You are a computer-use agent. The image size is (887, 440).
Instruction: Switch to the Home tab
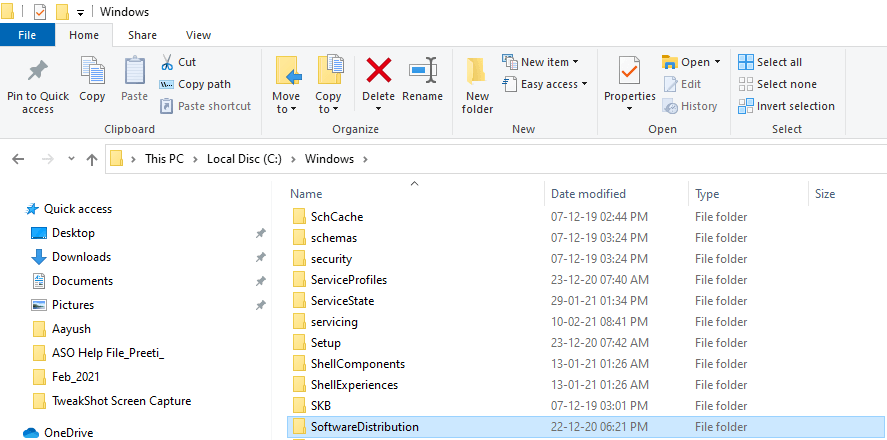click(84, 35)
